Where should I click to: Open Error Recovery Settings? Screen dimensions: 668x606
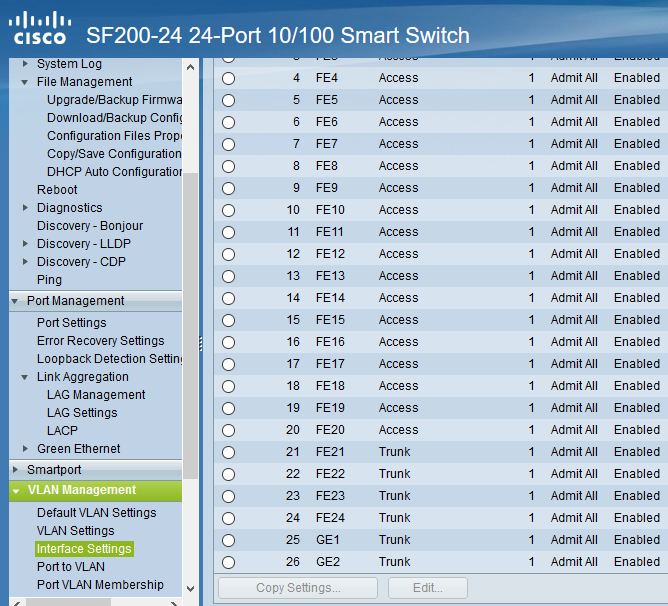click(101, 341)
